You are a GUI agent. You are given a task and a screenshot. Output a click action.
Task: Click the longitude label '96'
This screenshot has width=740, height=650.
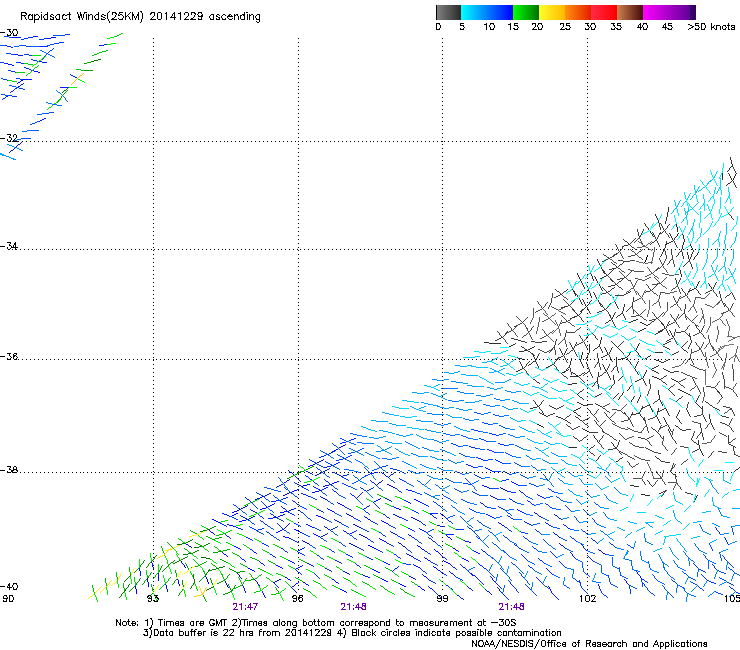click(297, 599)
